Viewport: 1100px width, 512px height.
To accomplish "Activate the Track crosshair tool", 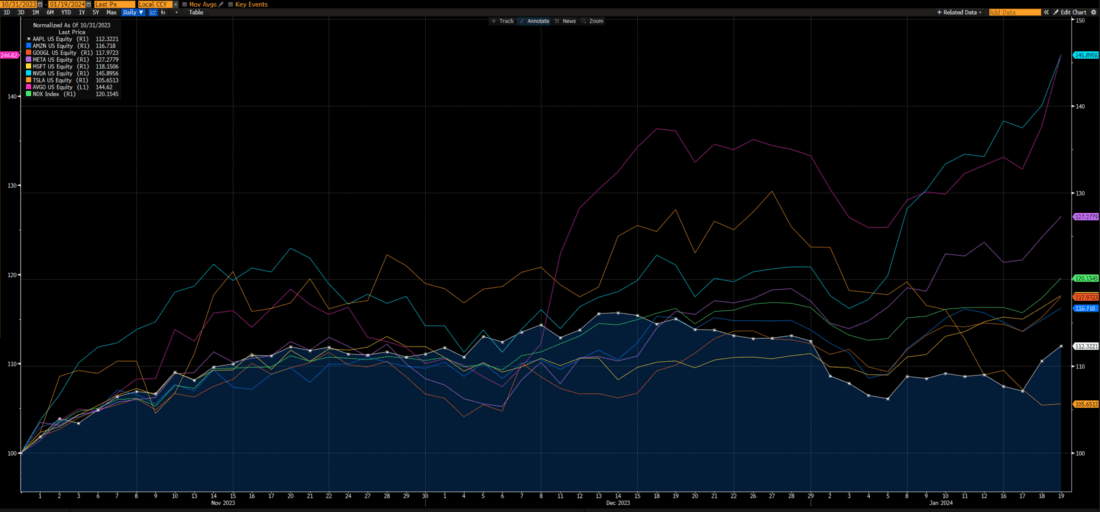I will [x=502, y=22].
